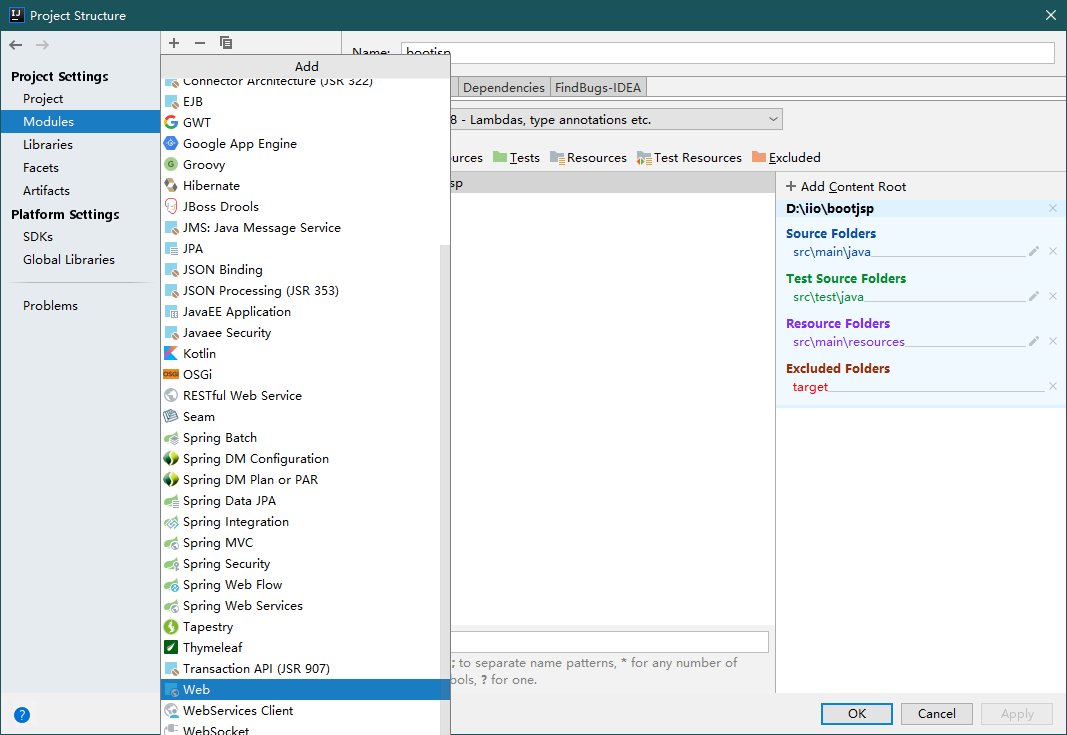
Task: Switch to the FindBugs-IDEA tab
Action: point(597,88)
